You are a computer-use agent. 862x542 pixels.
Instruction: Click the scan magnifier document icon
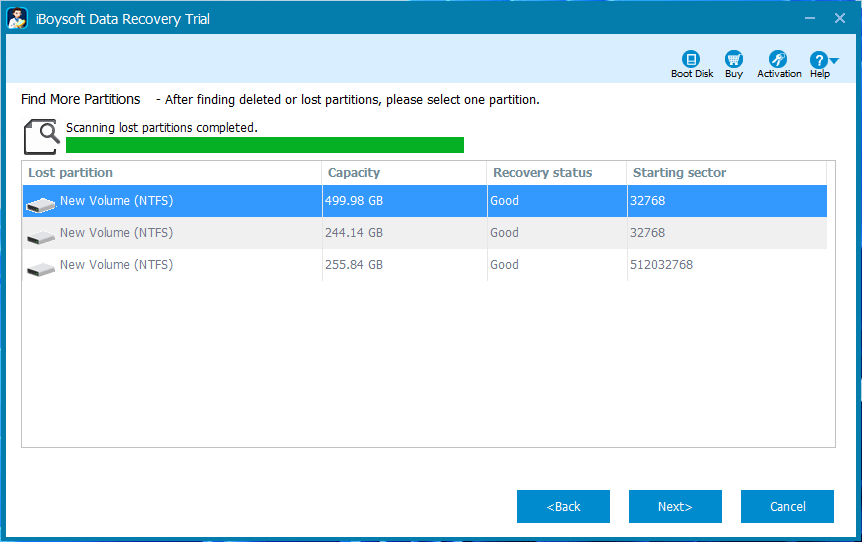[x=41, y=136]
